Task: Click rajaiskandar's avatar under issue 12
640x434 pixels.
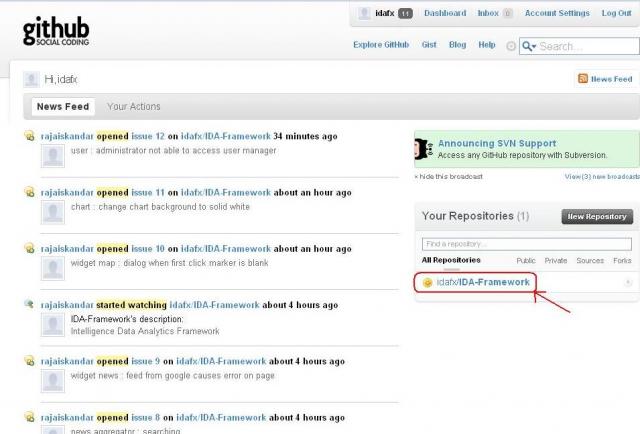Action: click(x=53, y=156)
